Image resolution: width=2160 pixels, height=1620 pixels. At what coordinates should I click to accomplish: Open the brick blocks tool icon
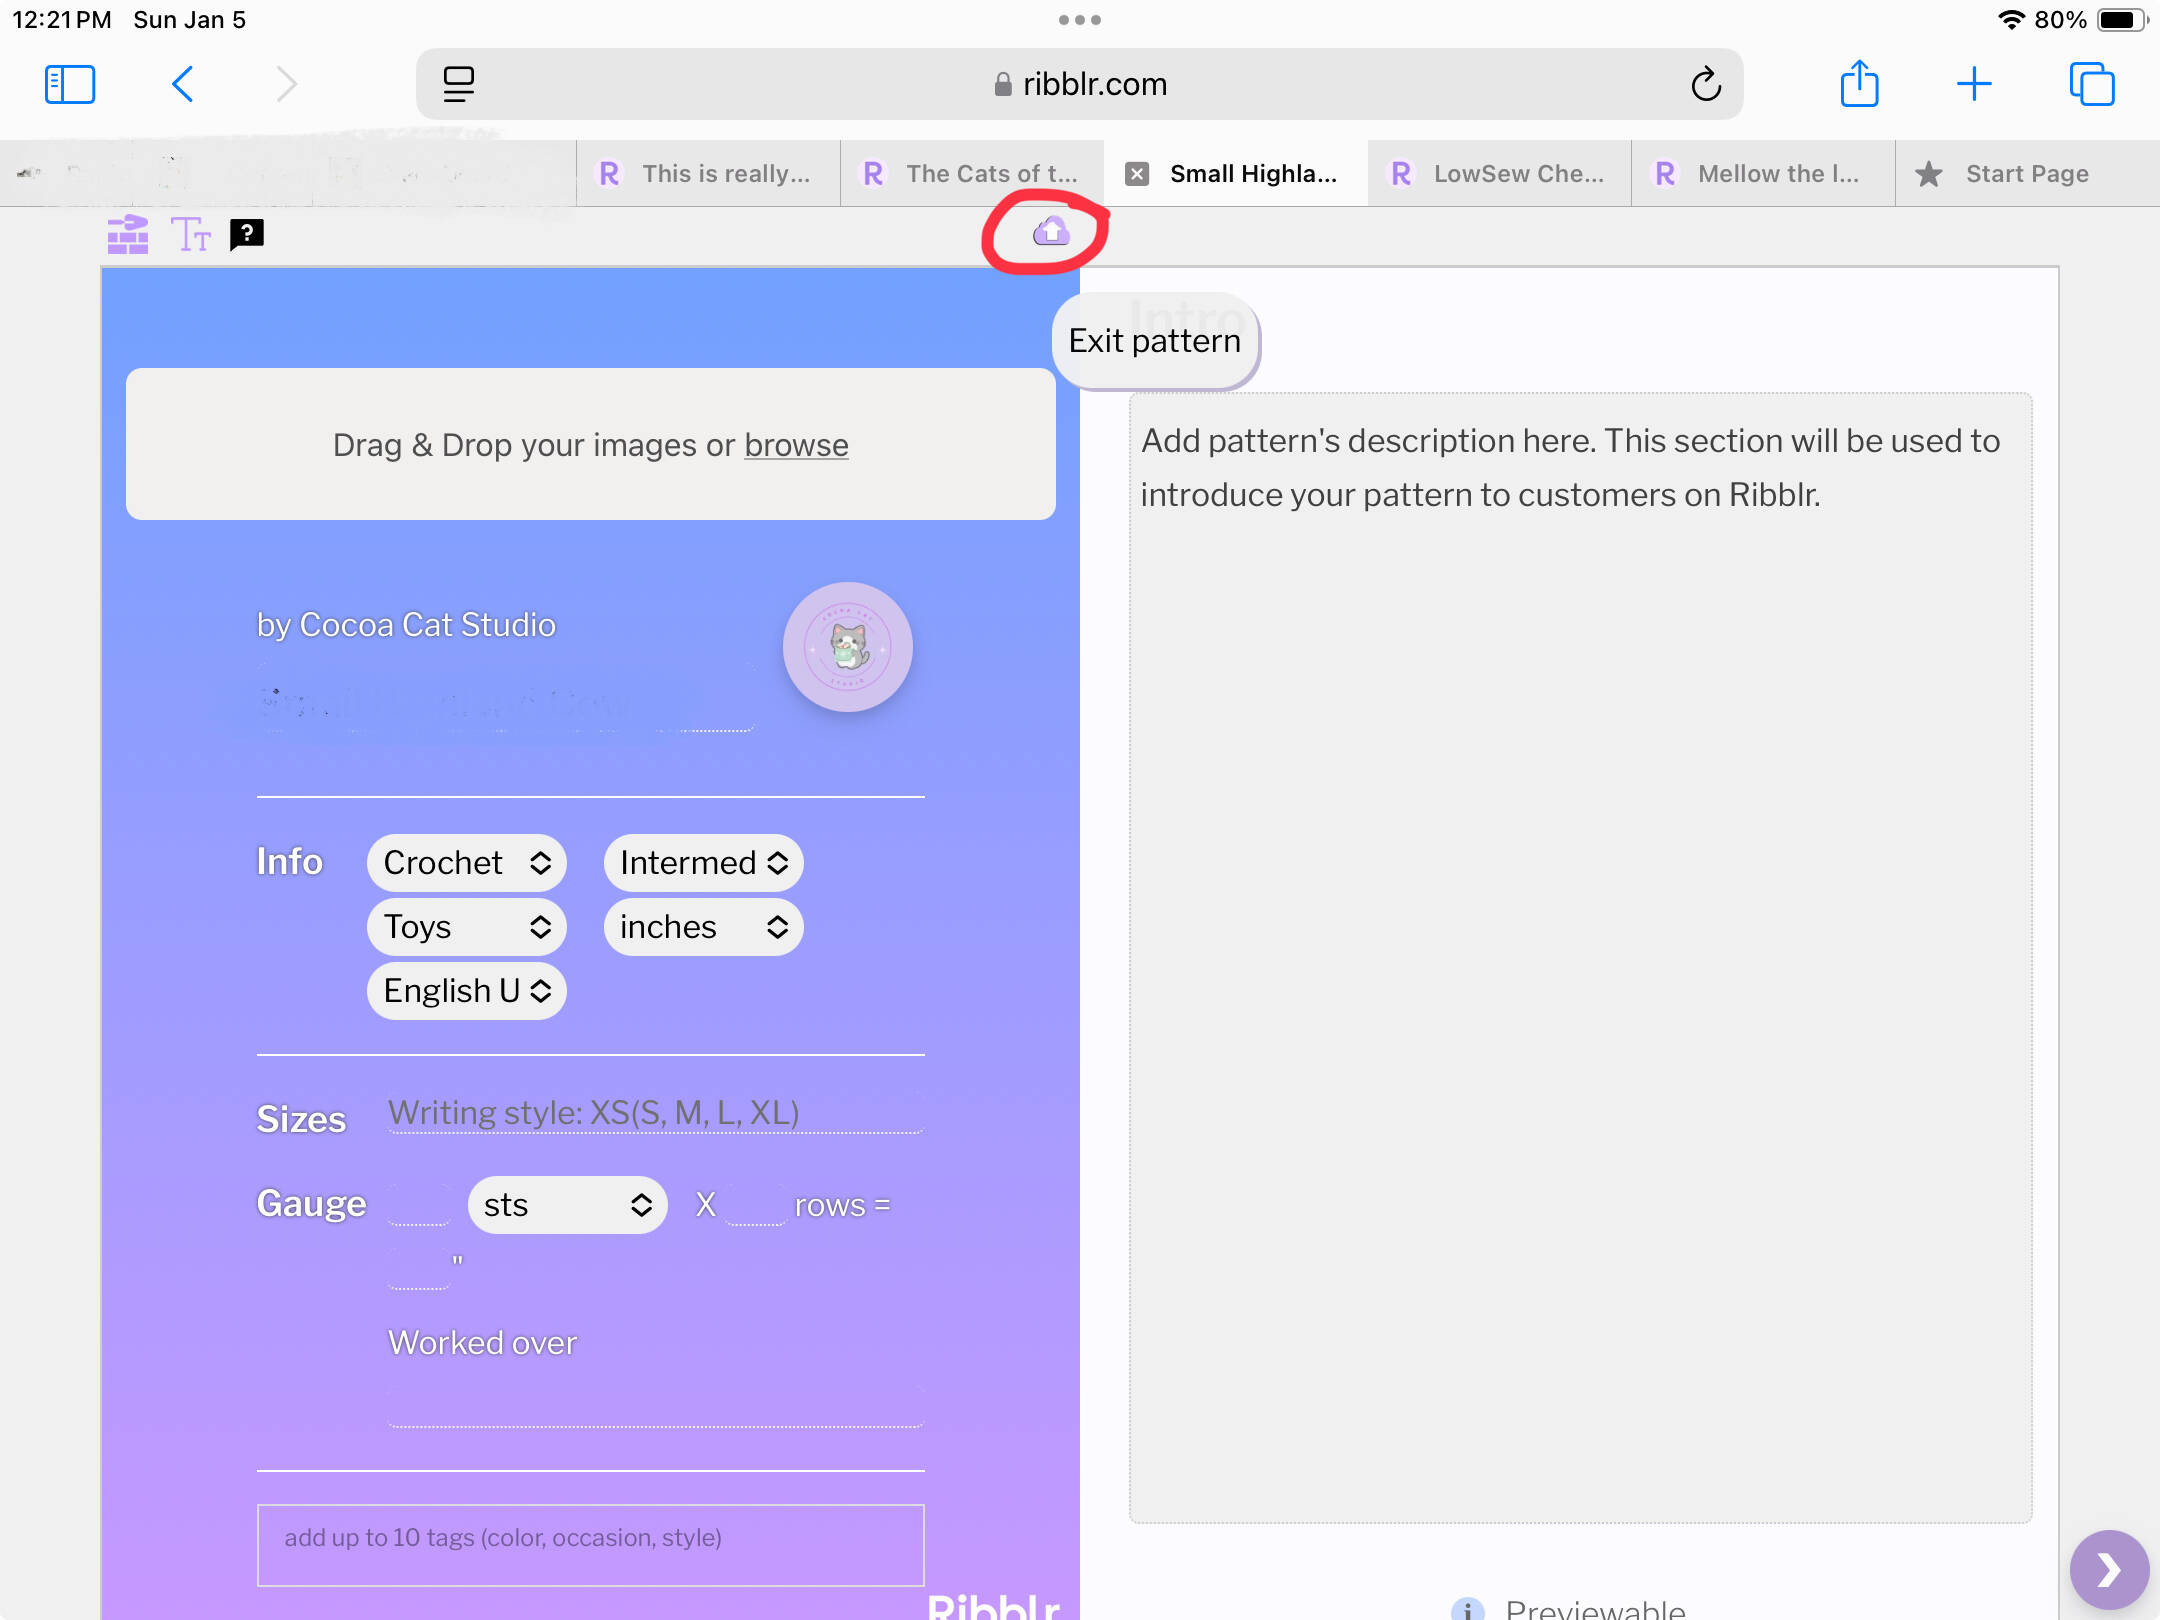(x=128, y=235)
